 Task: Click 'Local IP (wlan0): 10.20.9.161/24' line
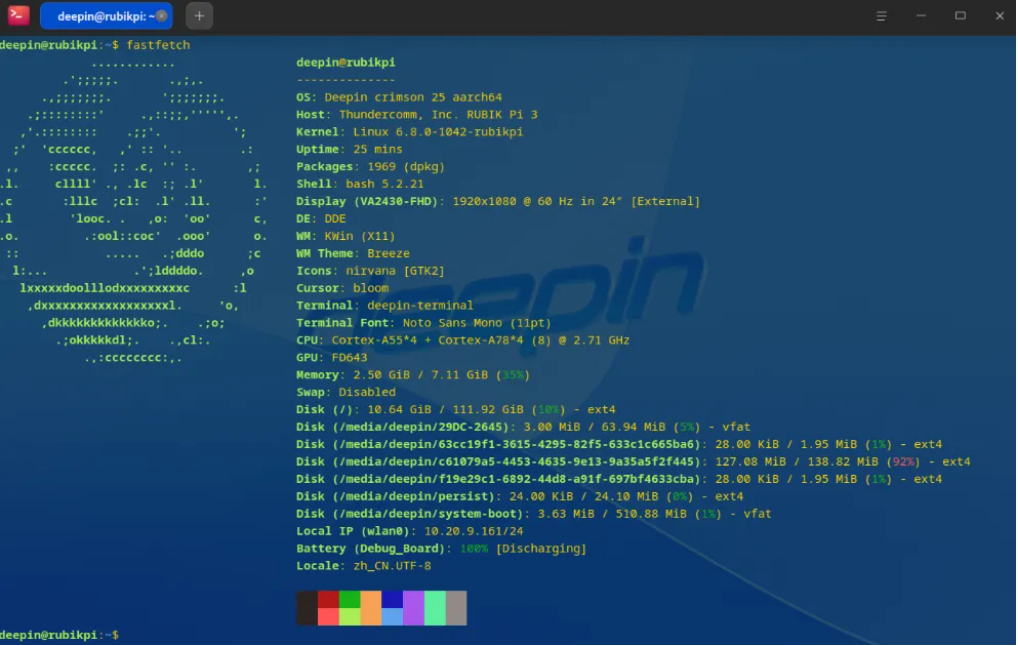tap(410, 531)
